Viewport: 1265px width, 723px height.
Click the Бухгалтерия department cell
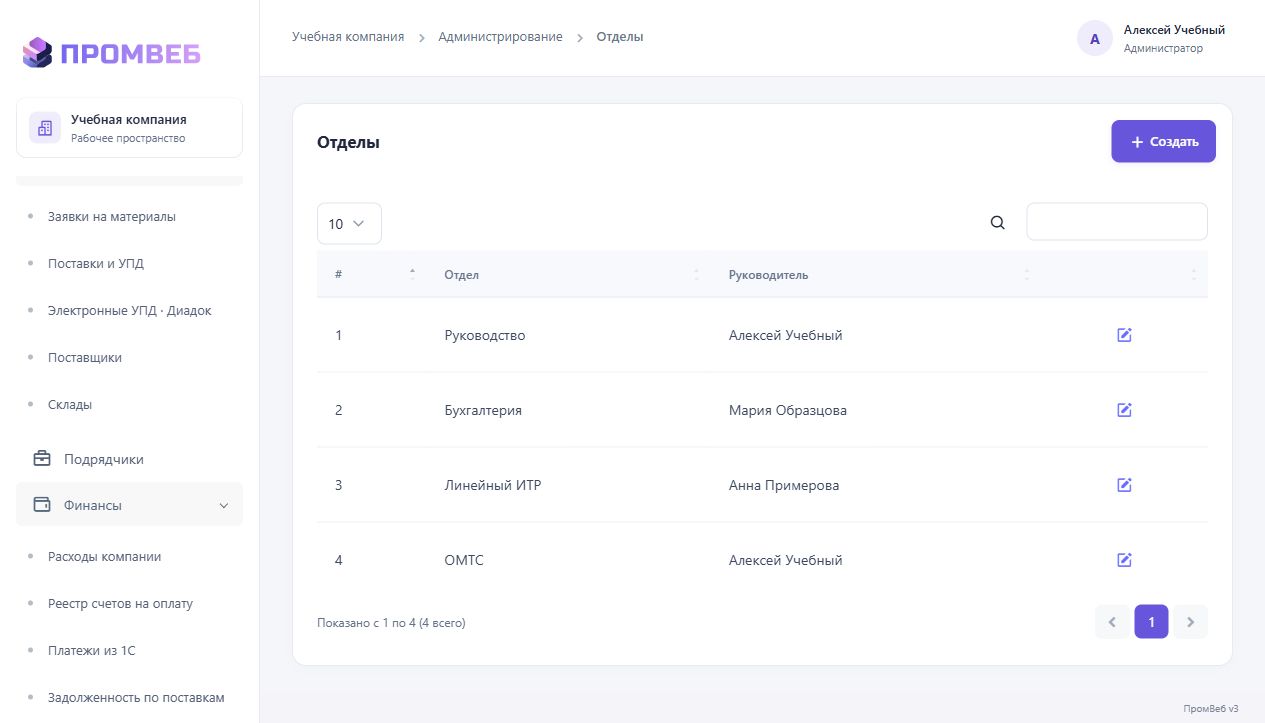click(483, 410)
